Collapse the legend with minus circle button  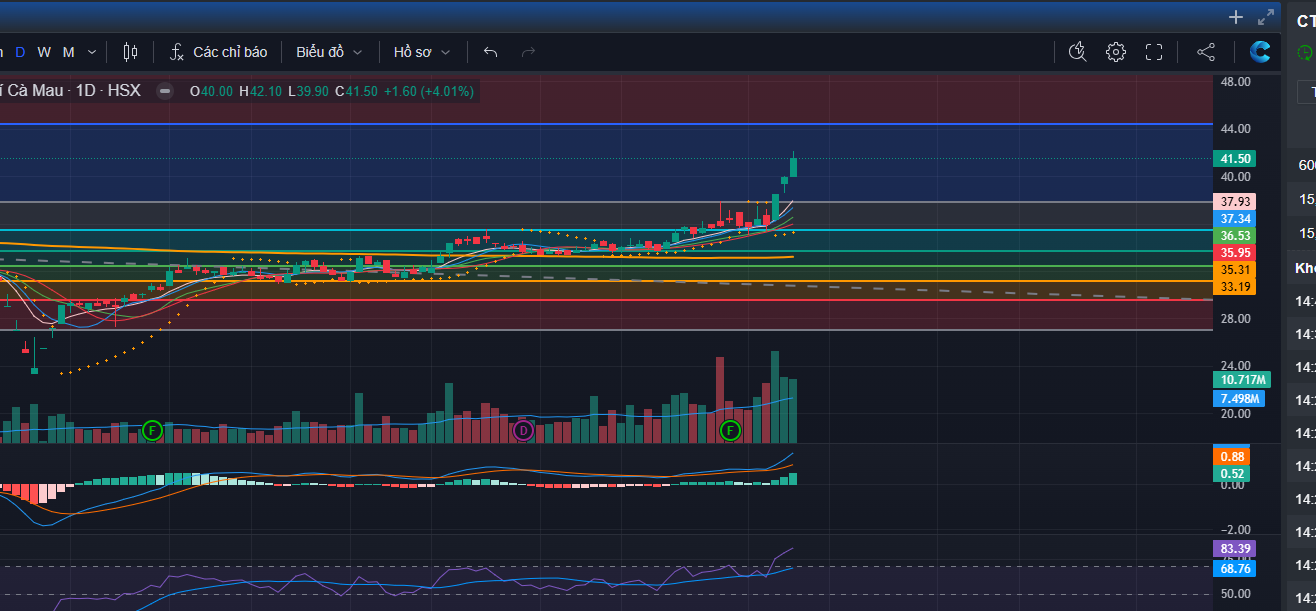(165, 91)
